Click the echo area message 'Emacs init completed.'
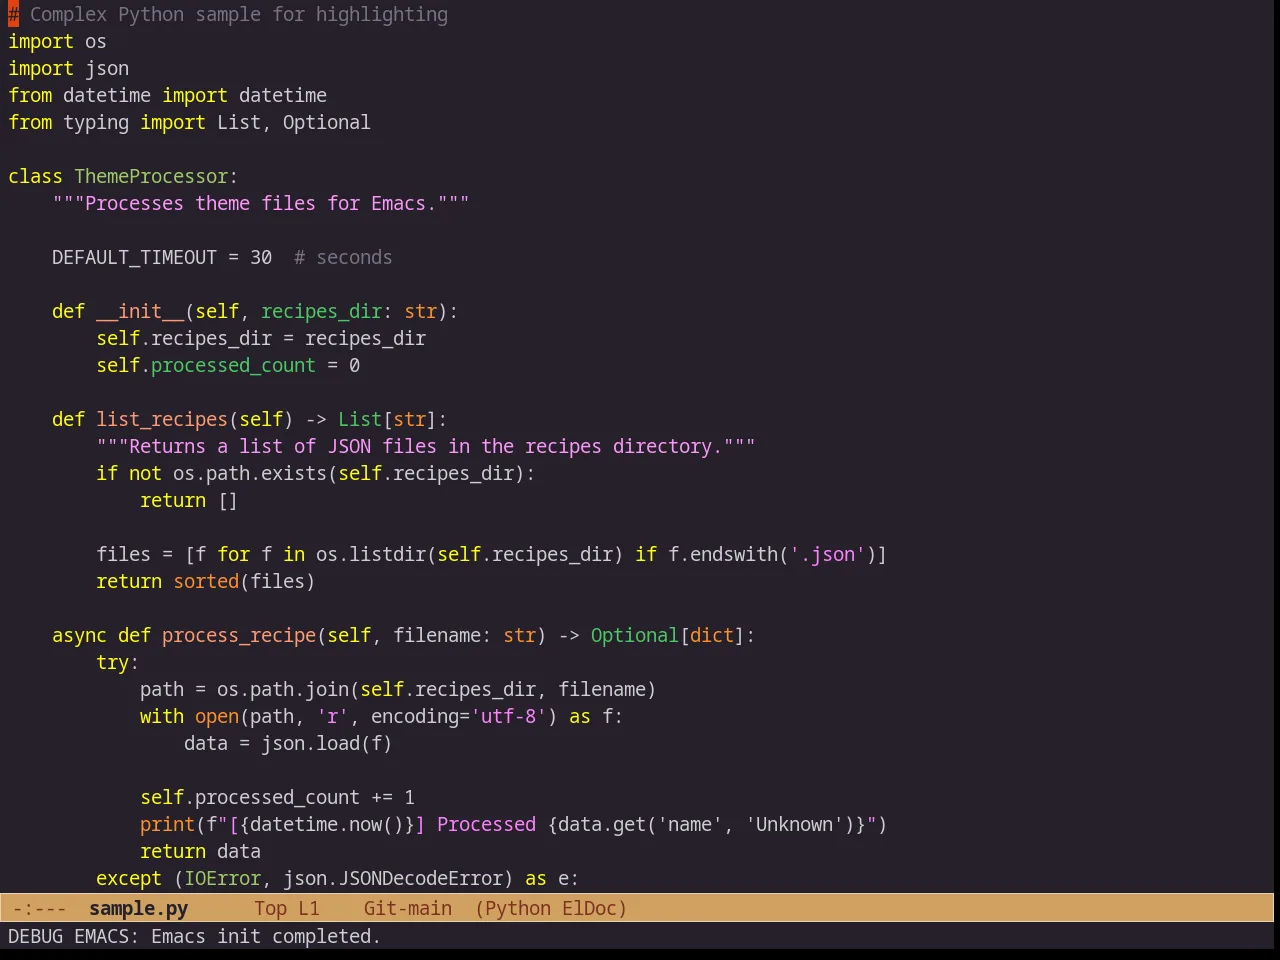This screenshot has height=960, width=1280. [265, 936]
